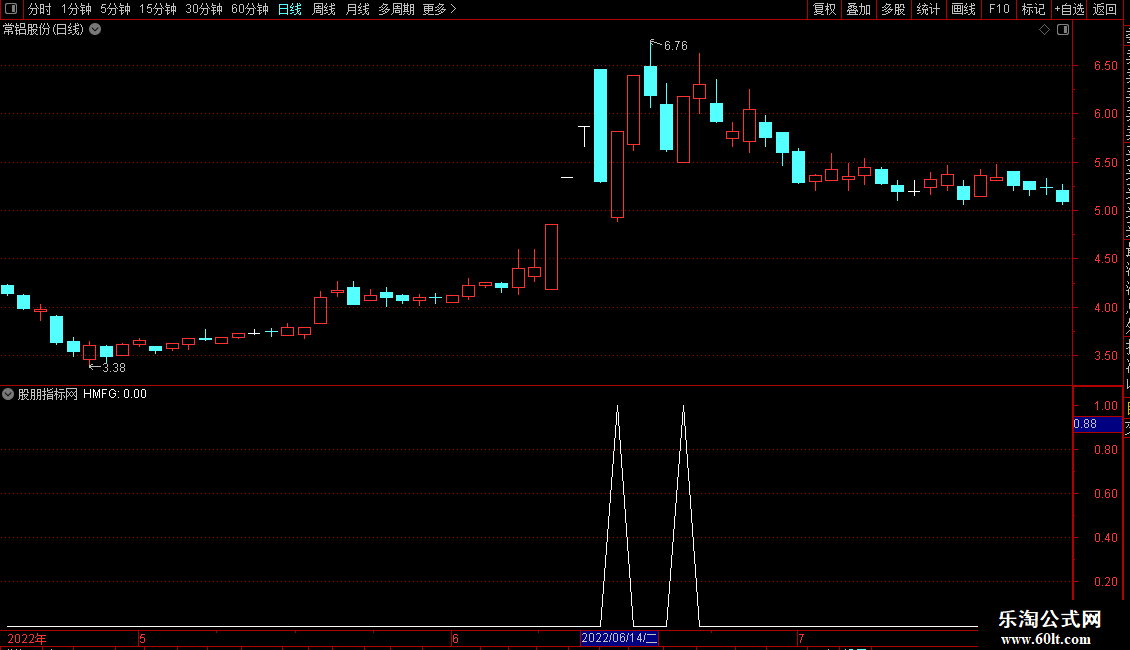Open the 统计 statistics tool

927,9
